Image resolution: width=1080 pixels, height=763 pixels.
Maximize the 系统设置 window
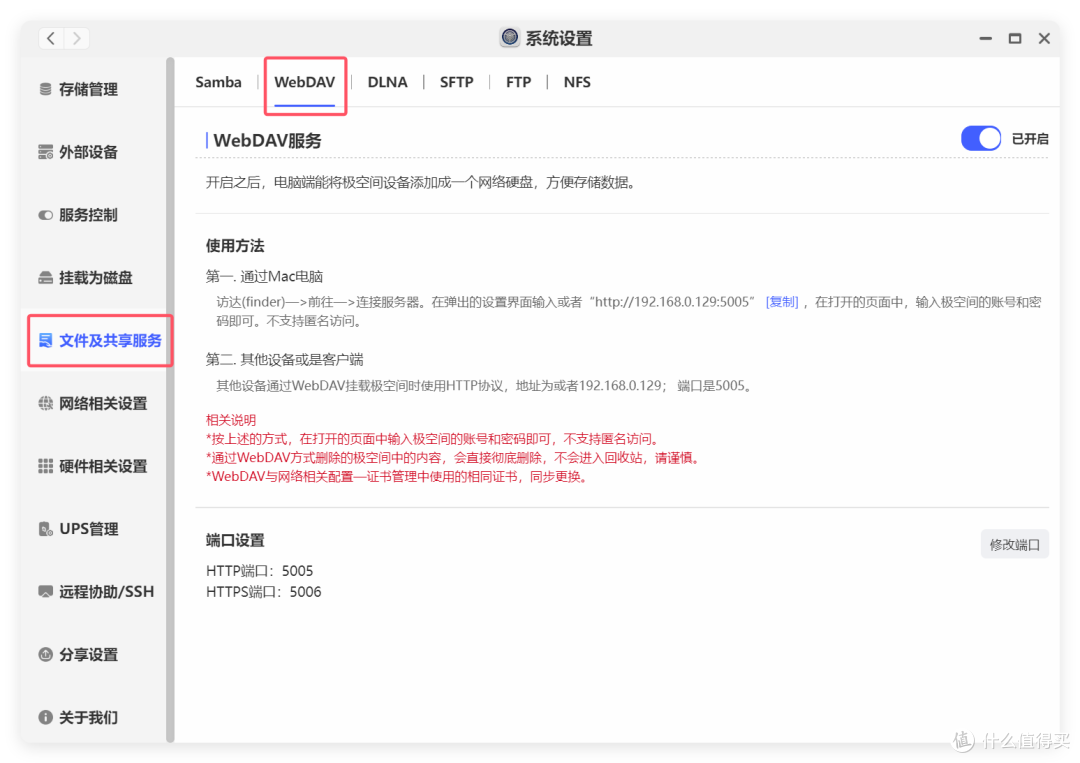[x=1015, y=39]
